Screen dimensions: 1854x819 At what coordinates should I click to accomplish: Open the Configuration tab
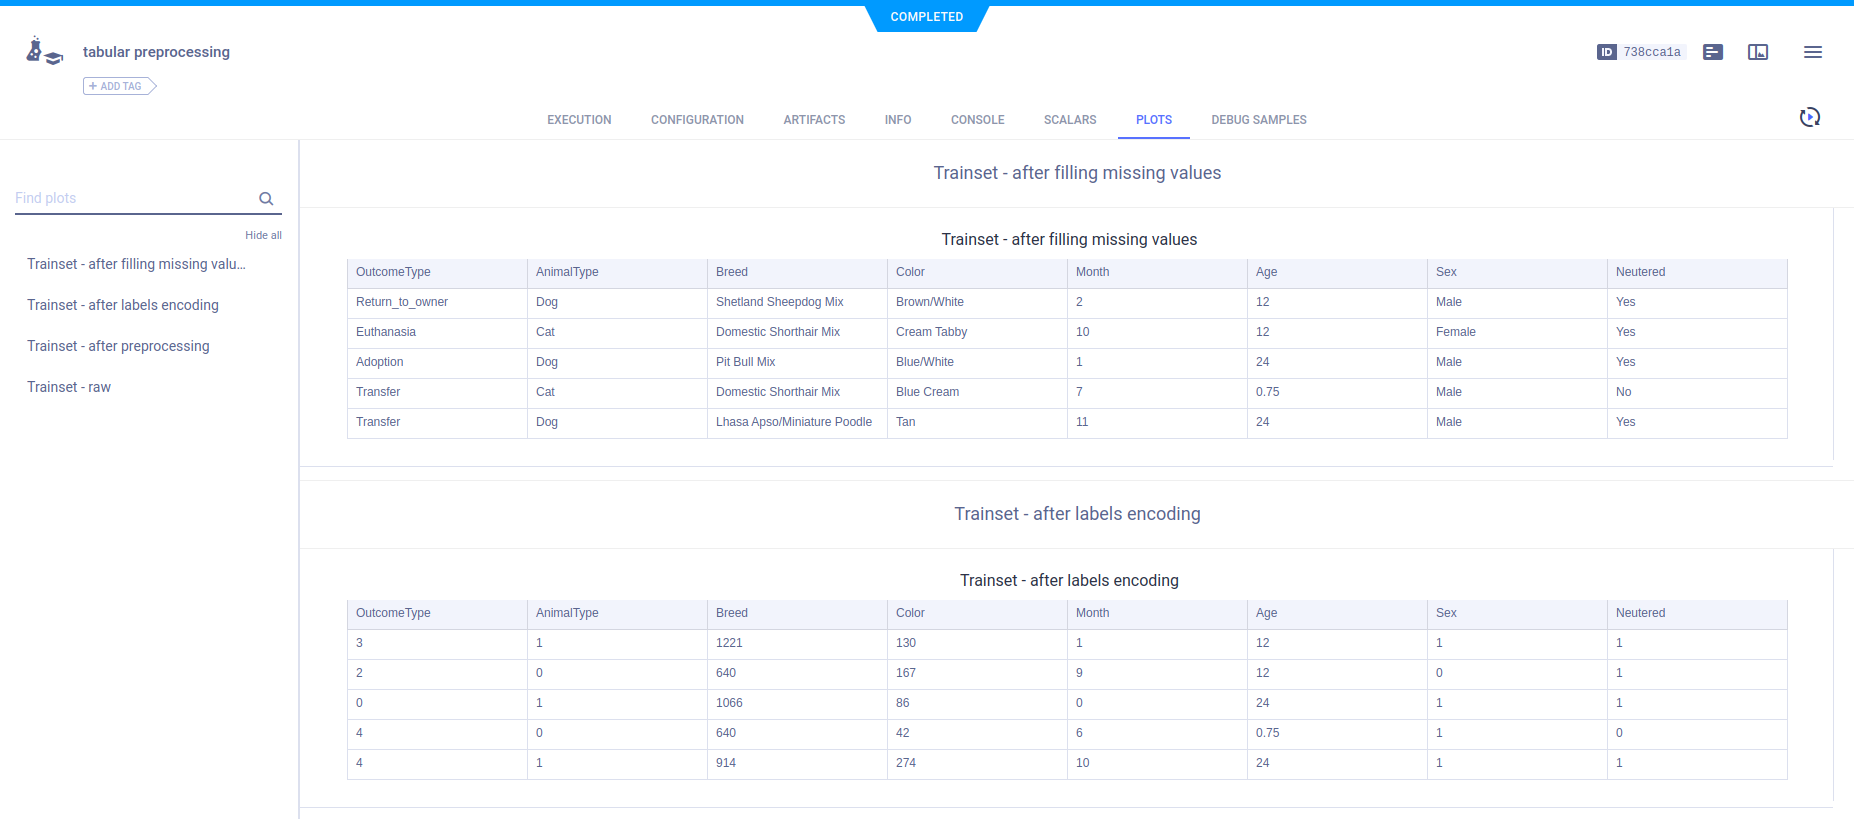coord(697,120)
